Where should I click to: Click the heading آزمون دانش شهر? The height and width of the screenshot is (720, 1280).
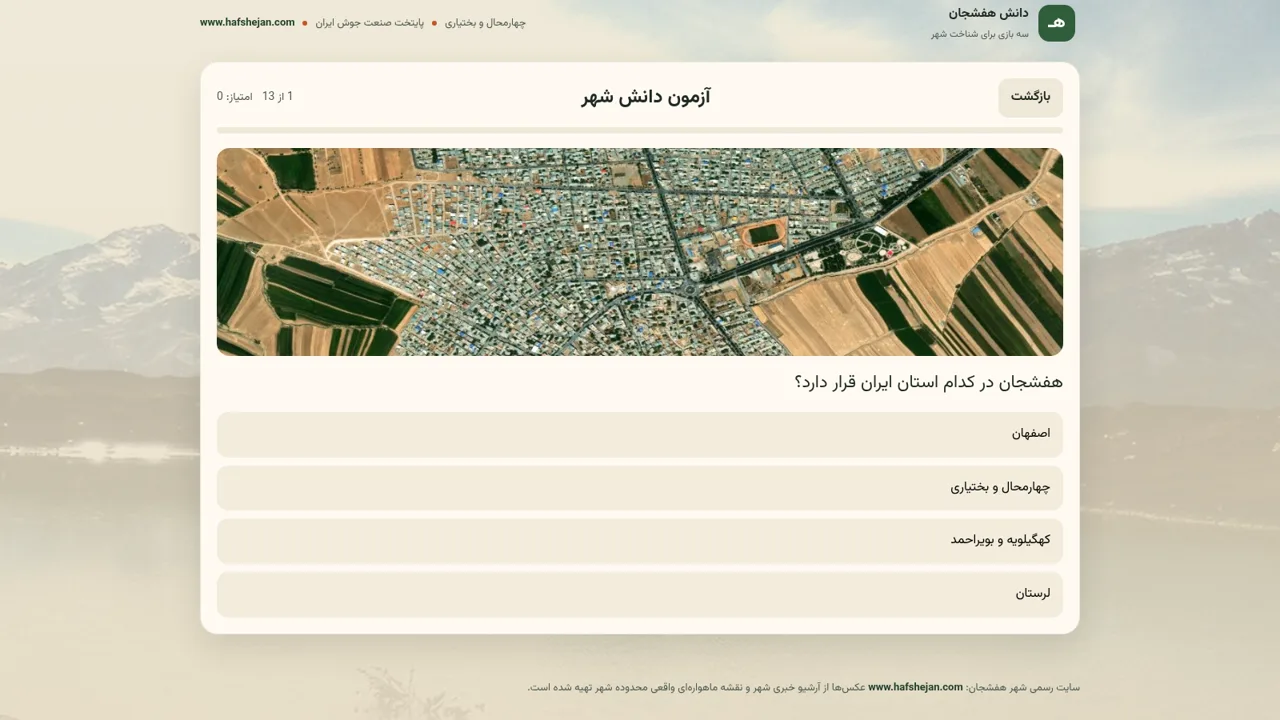(x=646, y=97)
